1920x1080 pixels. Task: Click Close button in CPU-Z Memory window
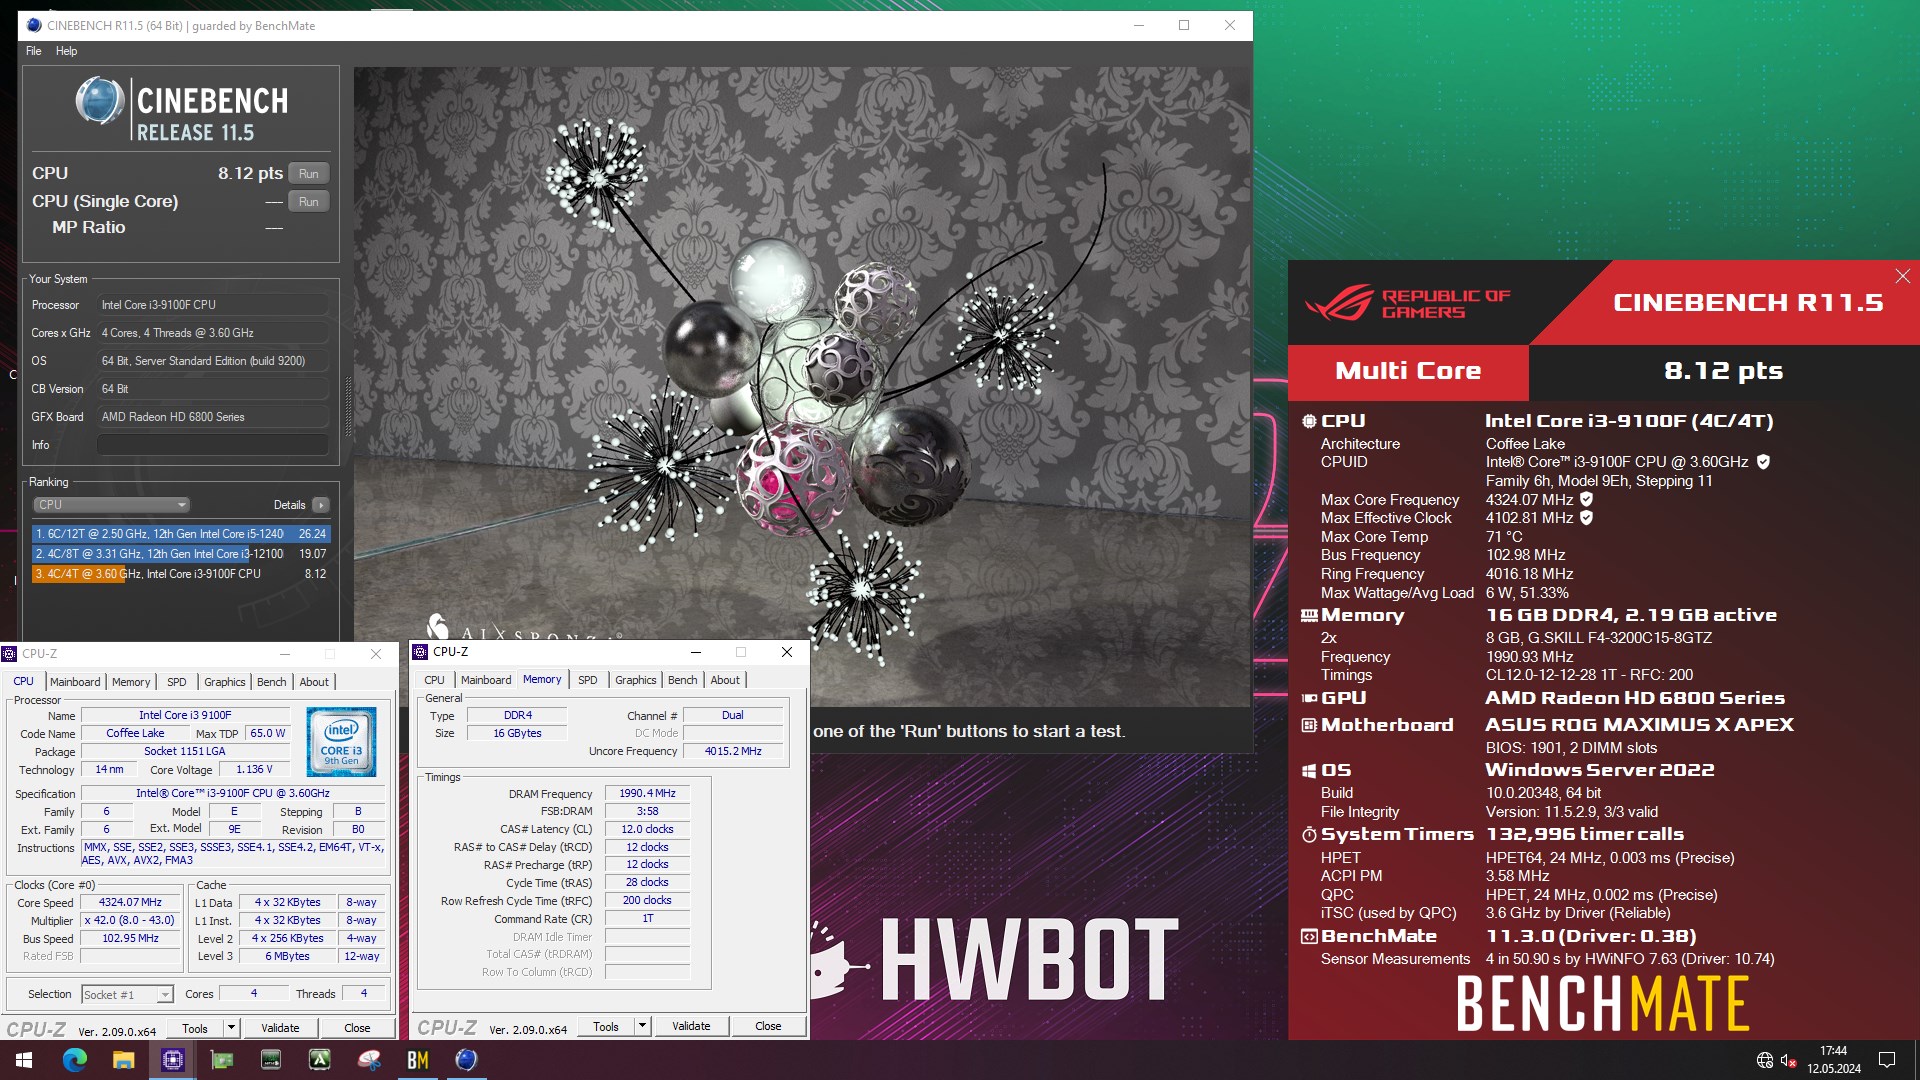coord(768,1026)
